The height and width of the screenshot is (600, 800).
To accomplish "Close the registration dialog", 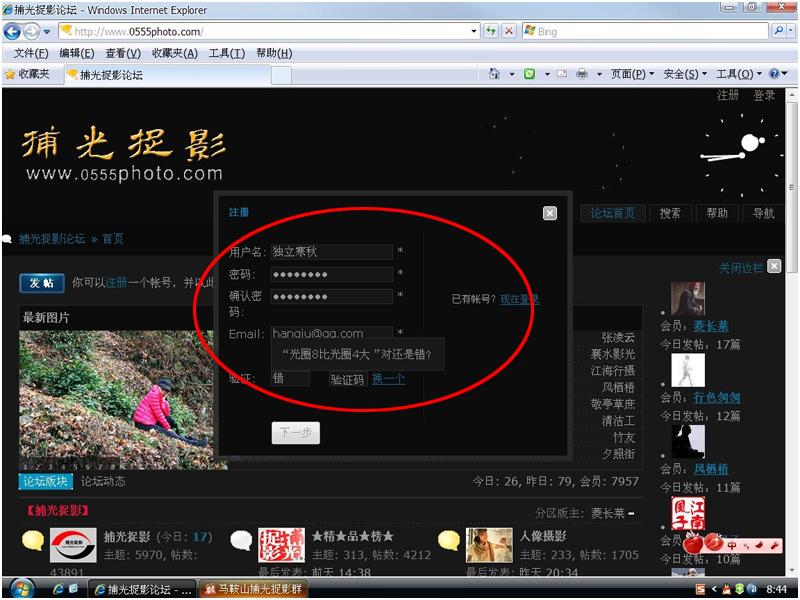I will click(549, 213).
